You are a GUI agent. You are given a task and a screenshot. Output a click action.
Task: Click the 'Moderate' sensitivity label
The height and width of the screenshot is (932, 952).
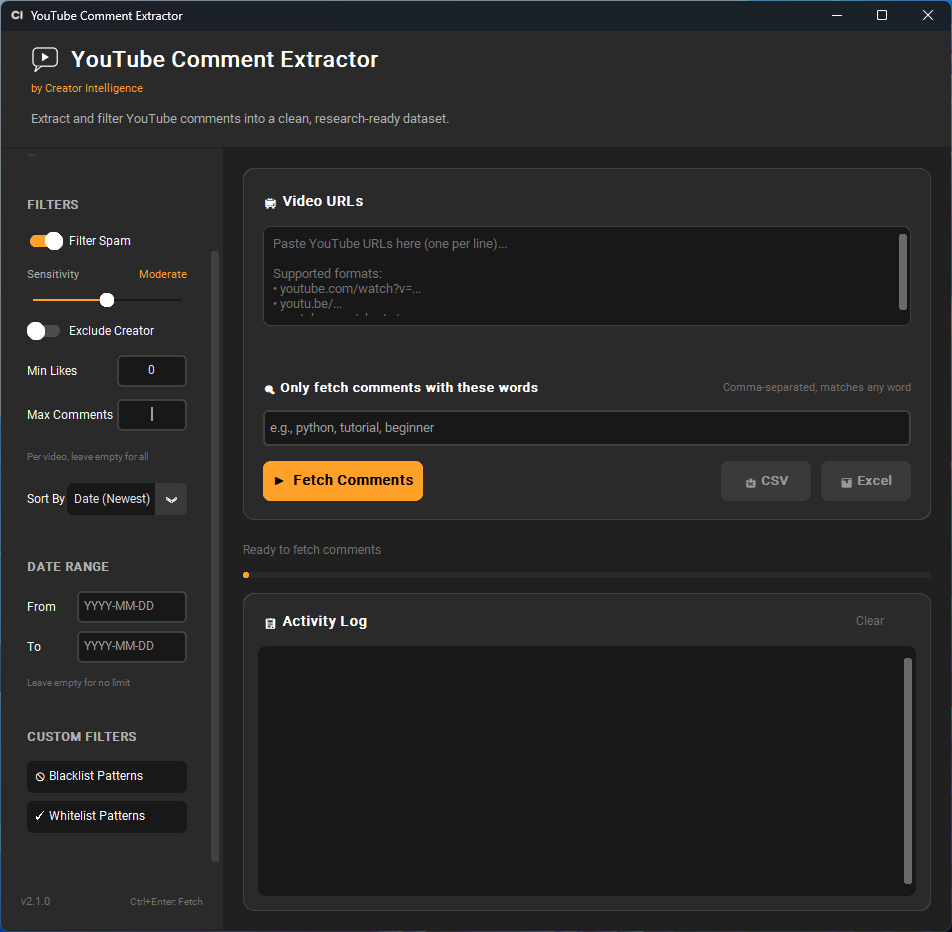point(163,274)
